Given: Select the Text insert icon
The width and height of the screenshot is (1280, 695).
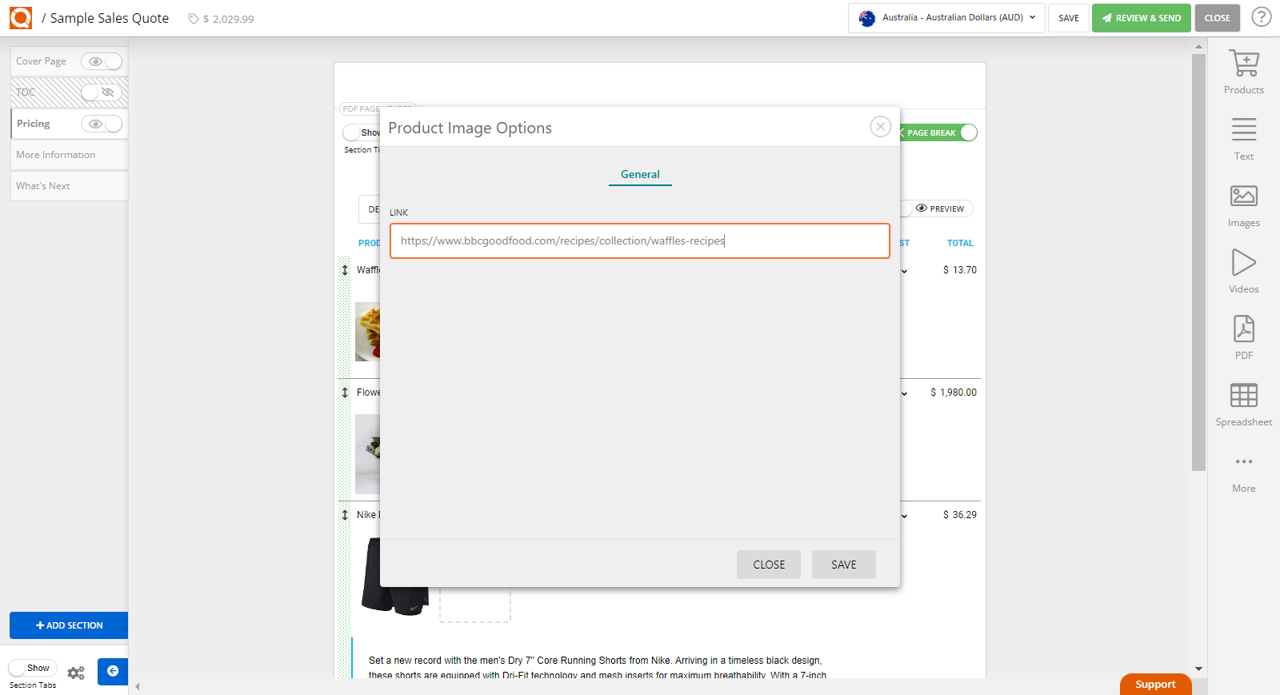Looking at the screenshot, I should tap(1243, 135).
